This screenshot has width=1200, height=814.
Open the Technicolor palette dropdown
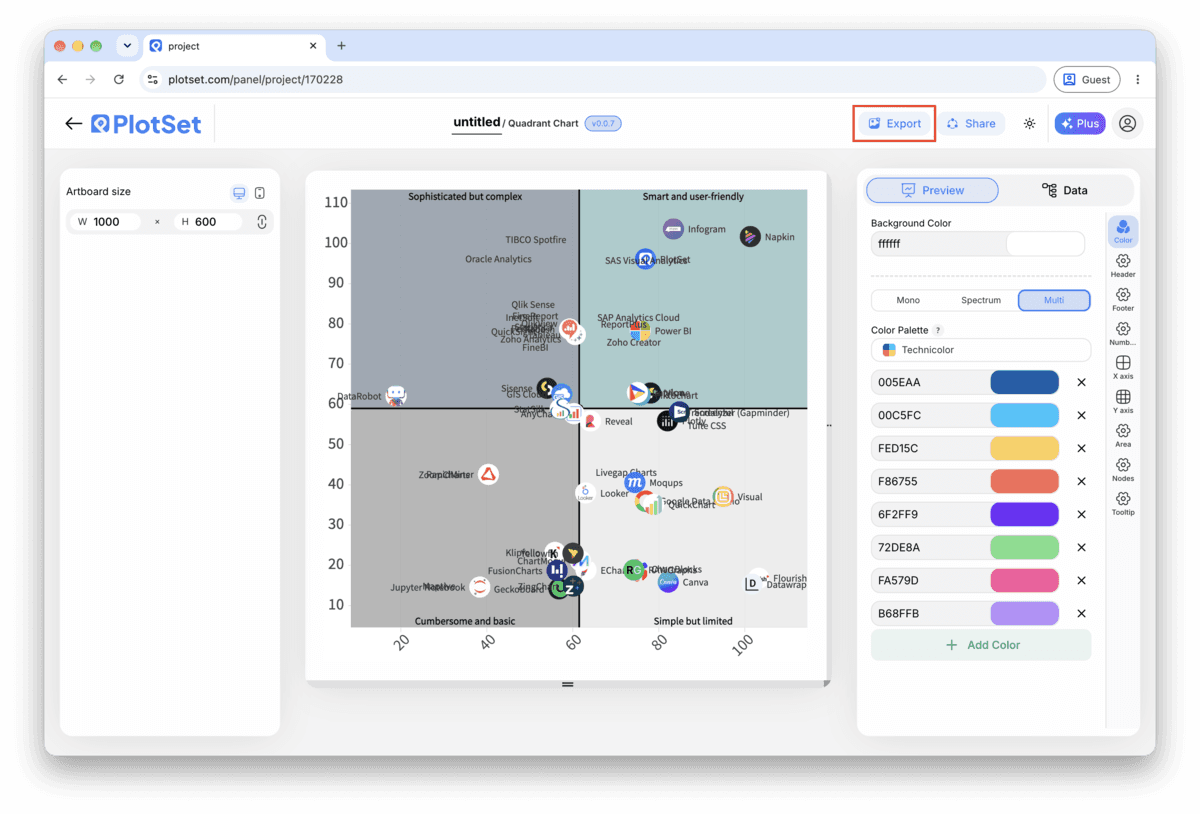(981, 350)
